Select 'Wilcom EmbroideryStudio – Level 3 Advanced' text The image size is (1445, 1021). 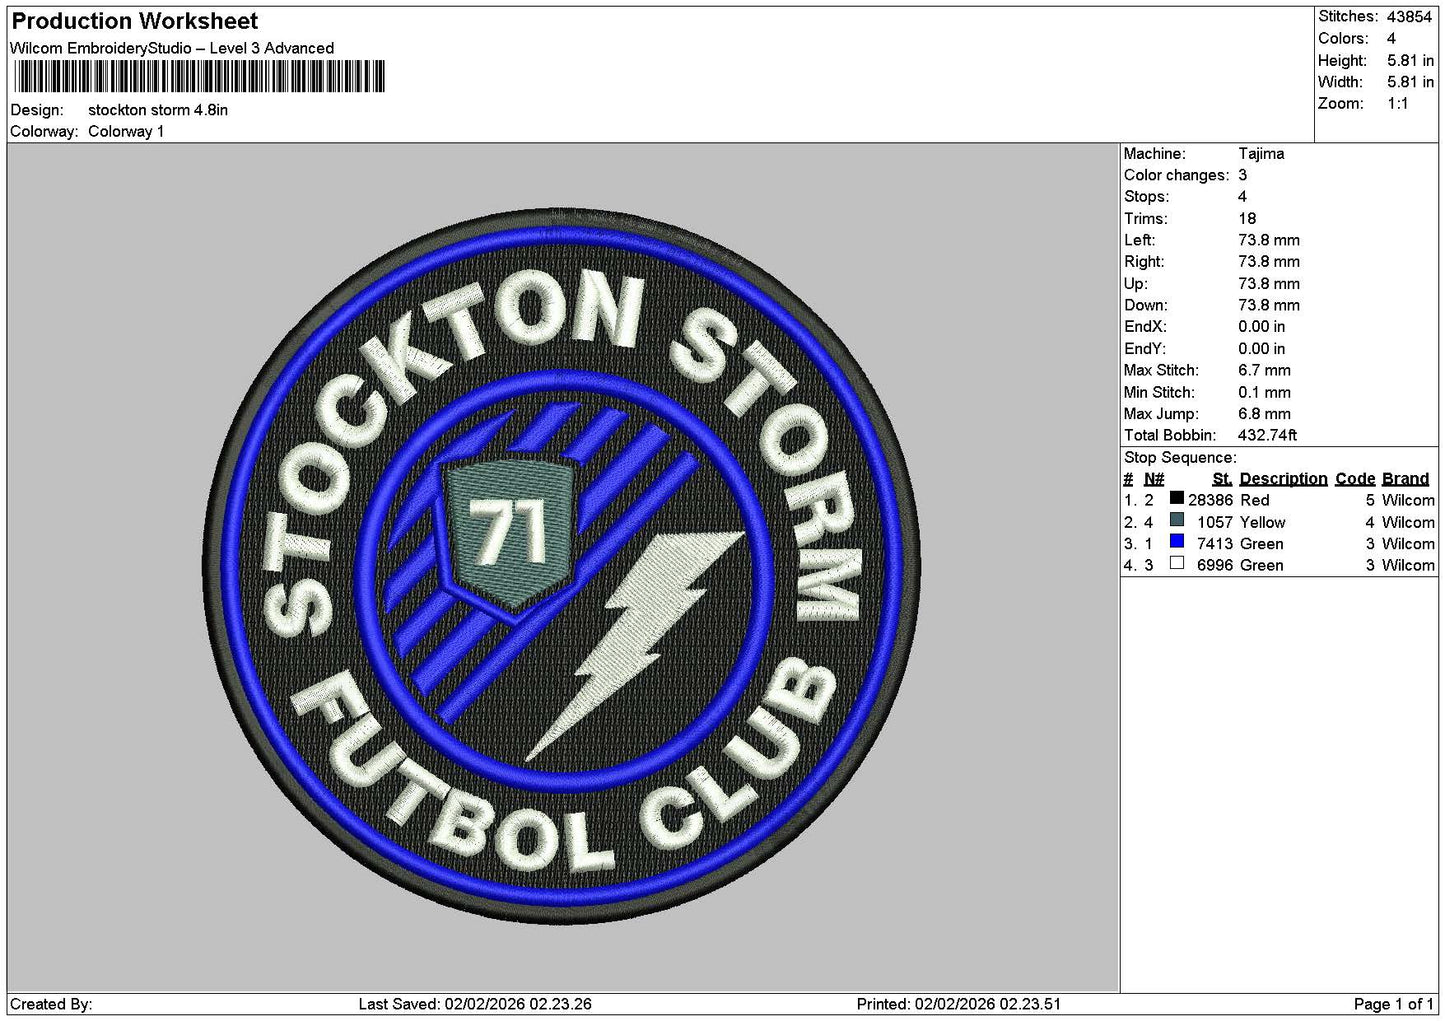[x=172, y=48]
